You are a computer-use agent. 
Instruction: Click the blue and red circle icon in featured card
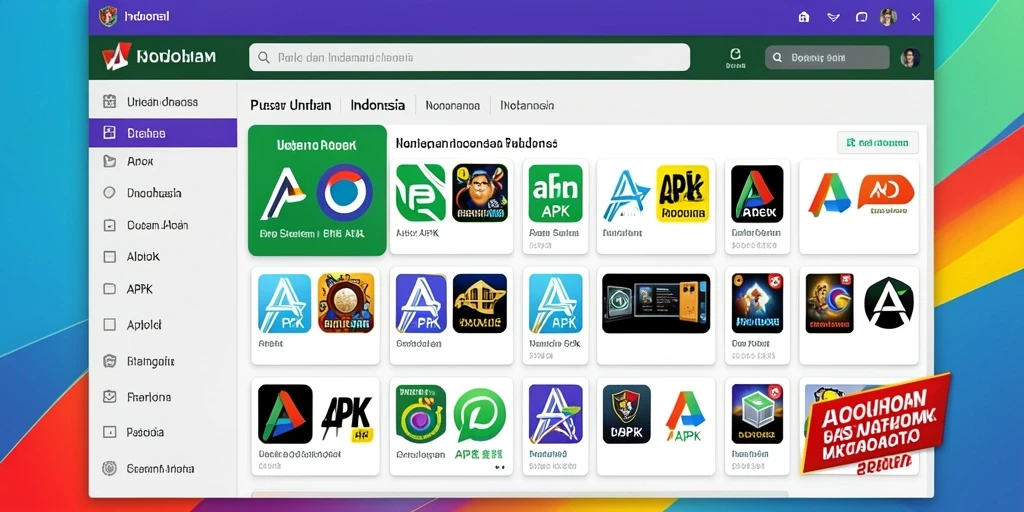click(x=345, y=192)
